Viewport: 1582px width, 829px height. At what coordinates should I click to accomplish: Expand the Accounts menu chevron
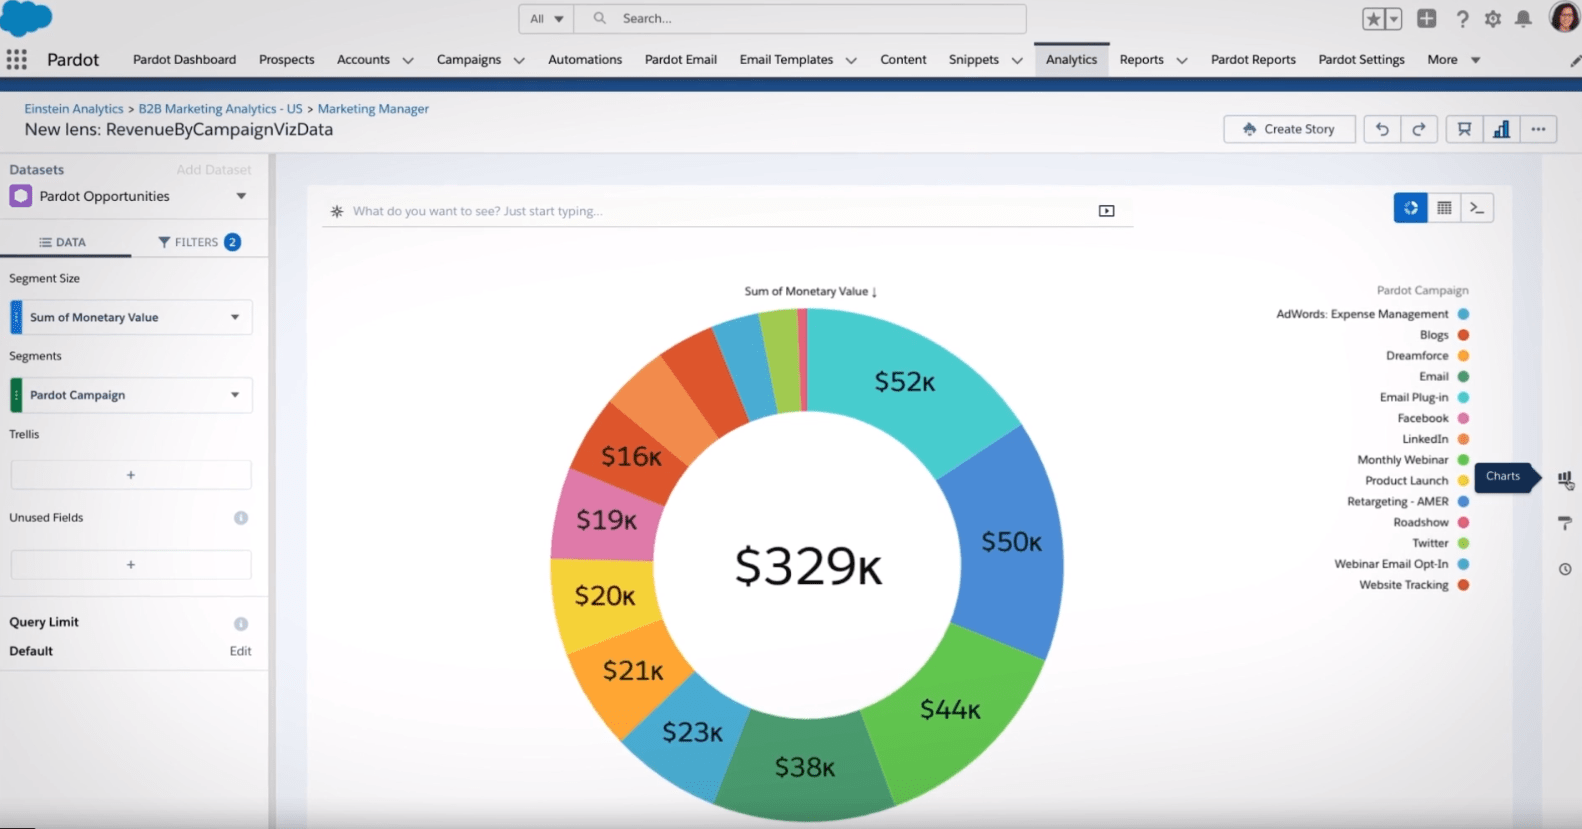pos(408,61)
